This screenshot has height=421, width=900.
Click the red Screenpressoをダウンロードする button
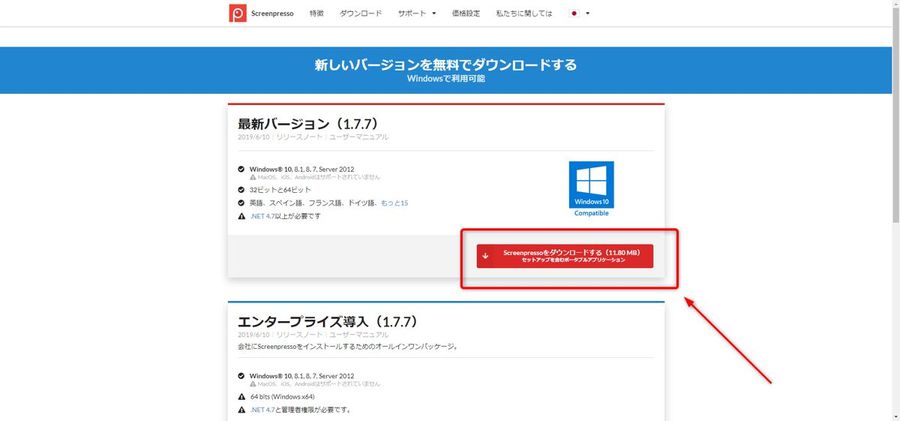click(565, 256)
